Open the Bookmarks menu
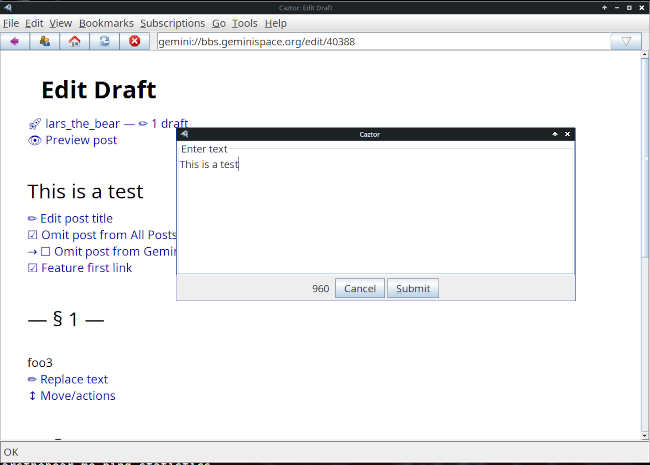This screenshot has width=650, height=465. pyautogui.click(x=106, y=23)
